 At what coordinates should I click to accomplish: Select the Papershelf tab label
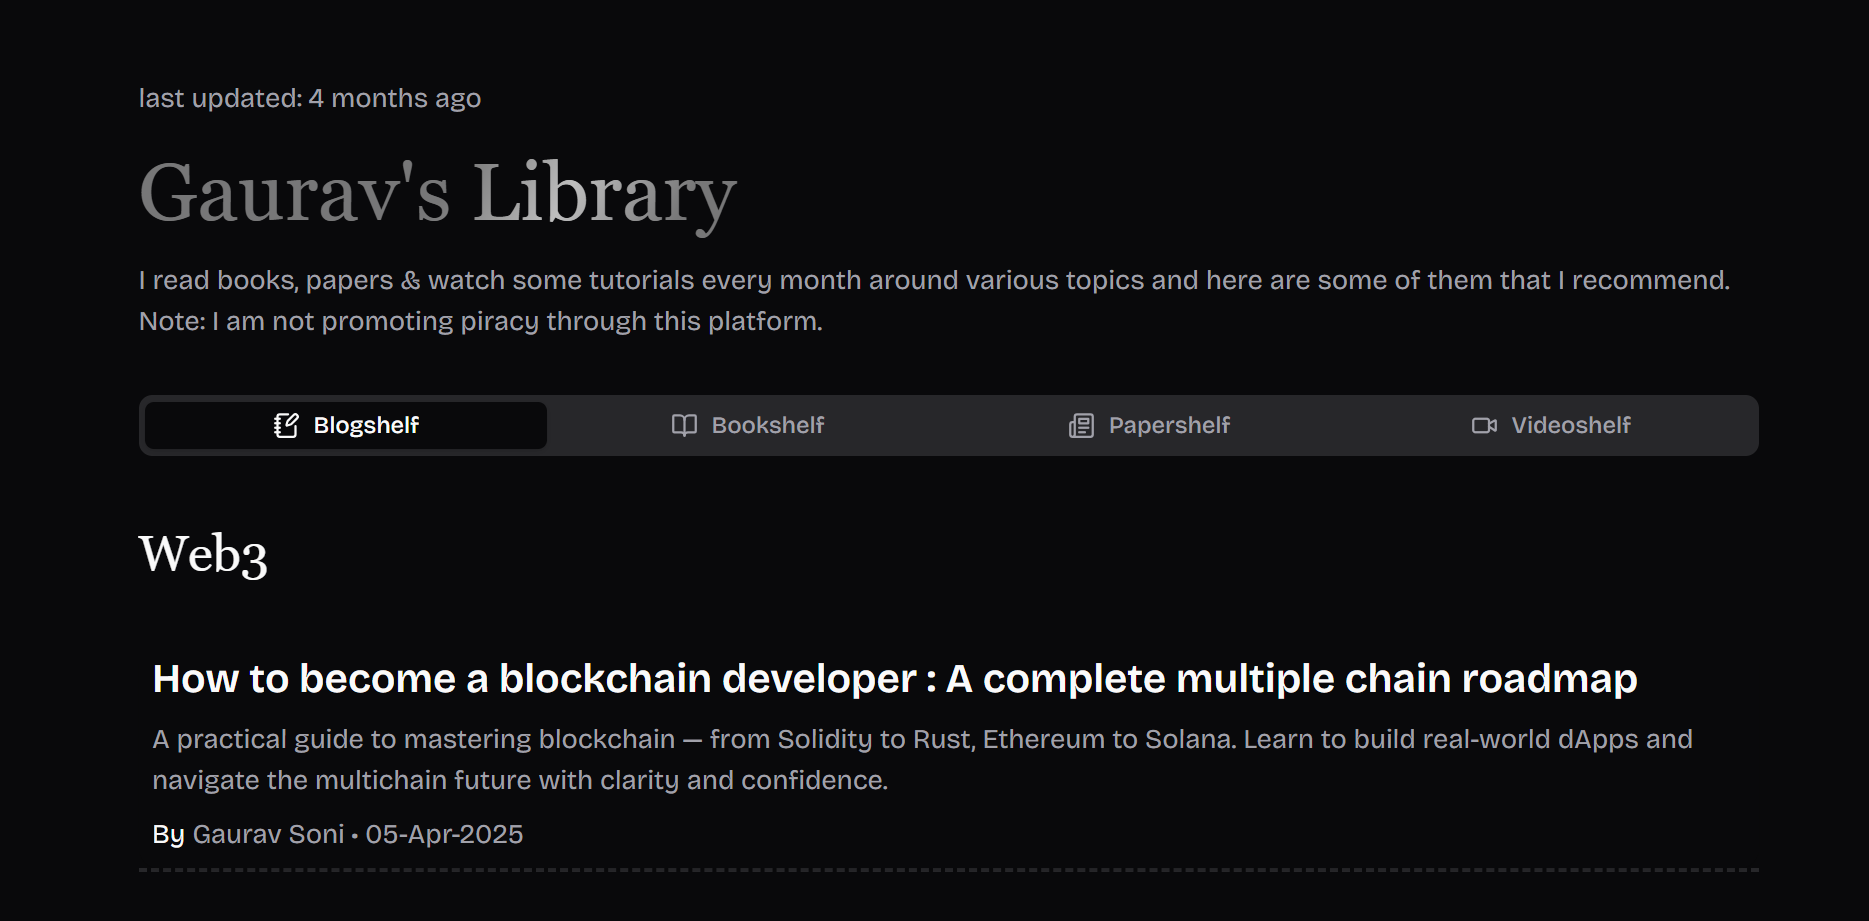tap(1169, 426)
